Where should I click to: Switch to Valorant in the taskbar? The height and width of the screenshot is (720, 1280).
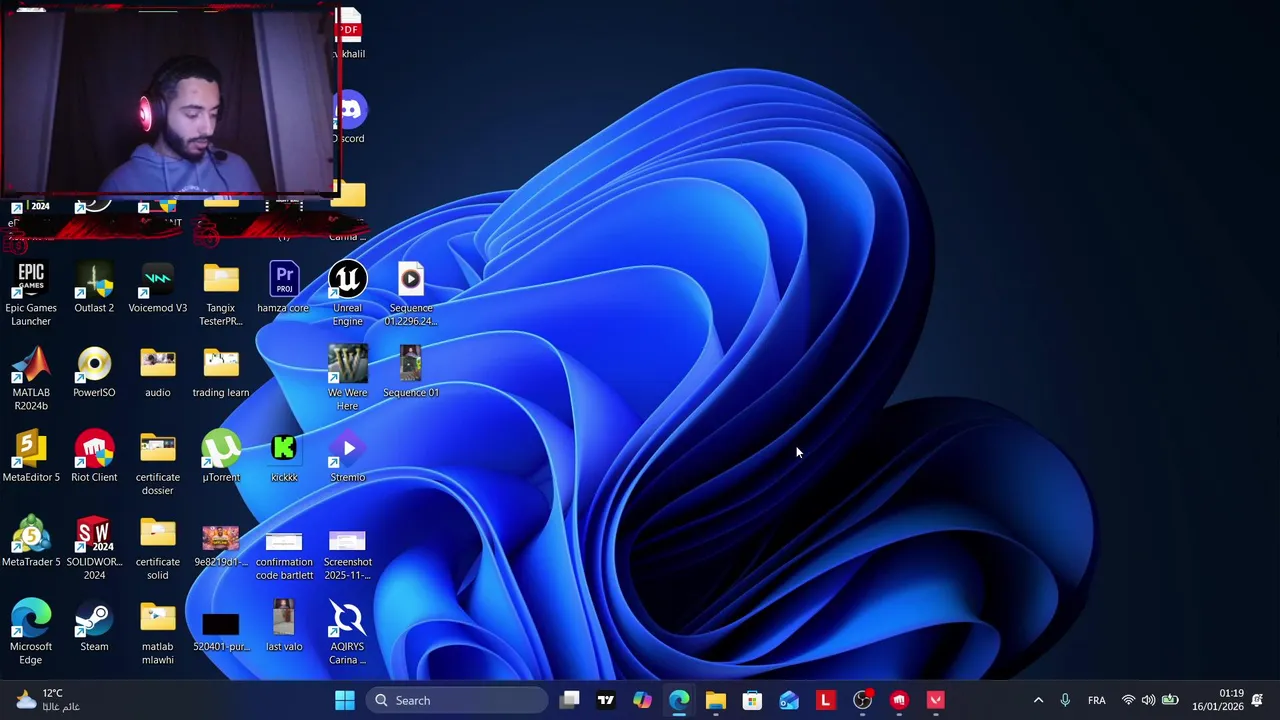(936, 700)
